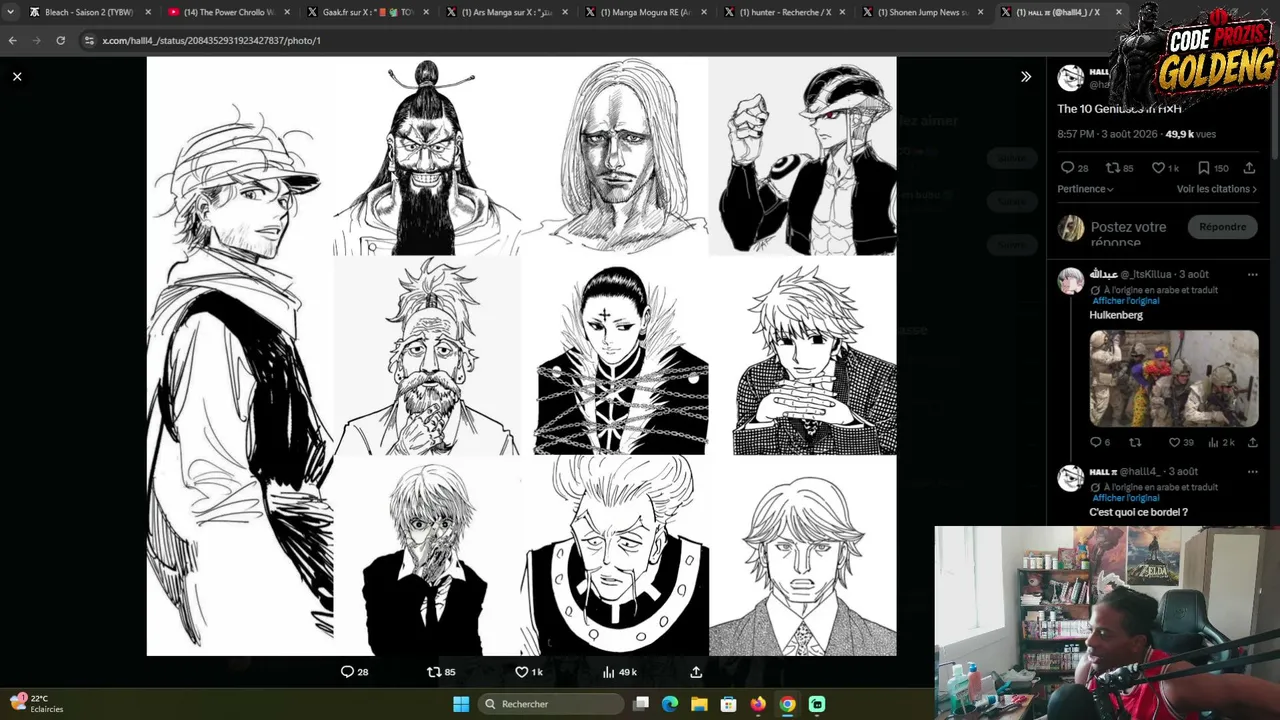The width and height of the screenshot is (1280, 720).
Task: Open the soldiers and clown image thumbnail
Action: click(1174, 379)
